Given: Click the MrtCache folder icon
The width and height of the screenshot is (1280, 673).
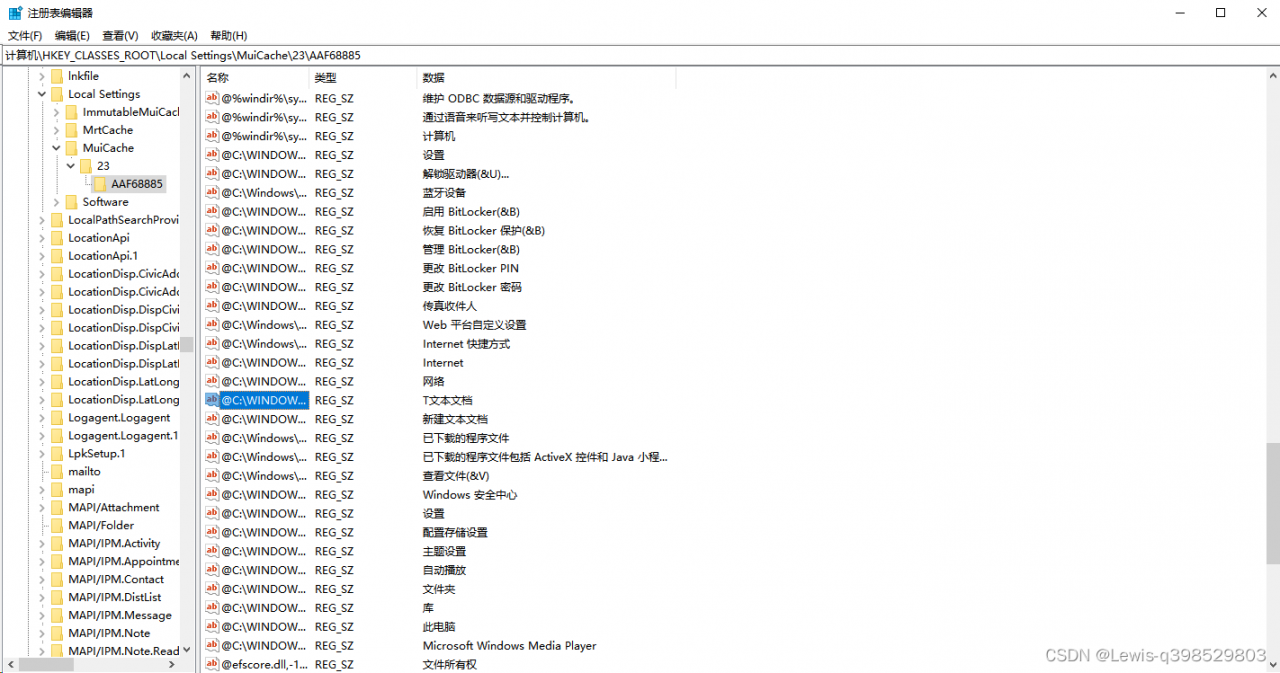Looking at the screenshot, I should coord(71,130).
